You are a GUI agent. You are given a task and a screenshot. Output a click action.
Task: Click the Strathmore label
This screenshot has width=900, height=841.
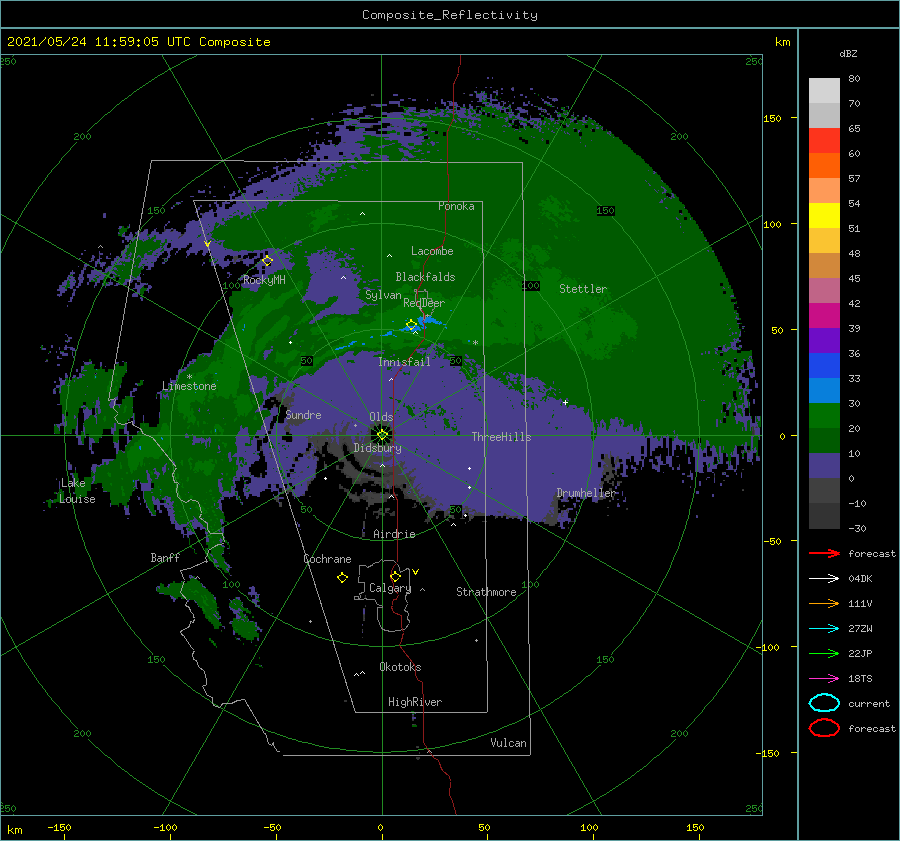(x=486, y=592)
